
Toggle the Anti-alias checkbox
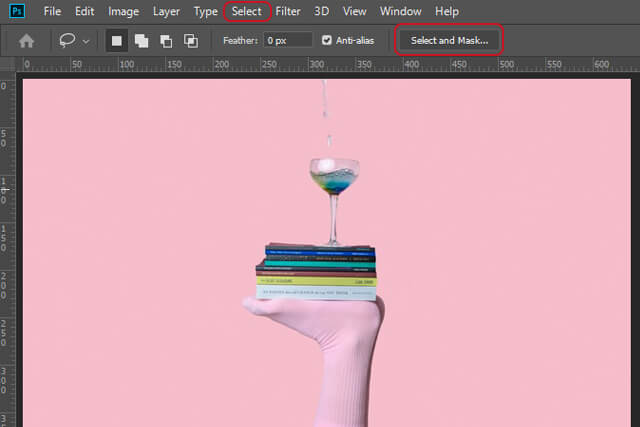pyautogui.click(x=327, y=40)
